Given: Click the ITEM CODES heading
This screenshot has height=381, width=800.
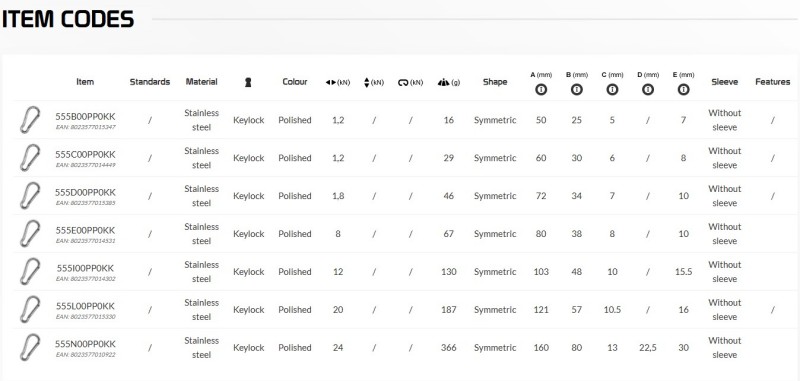Looking at the screenshot, I should (x=68, y=19).
